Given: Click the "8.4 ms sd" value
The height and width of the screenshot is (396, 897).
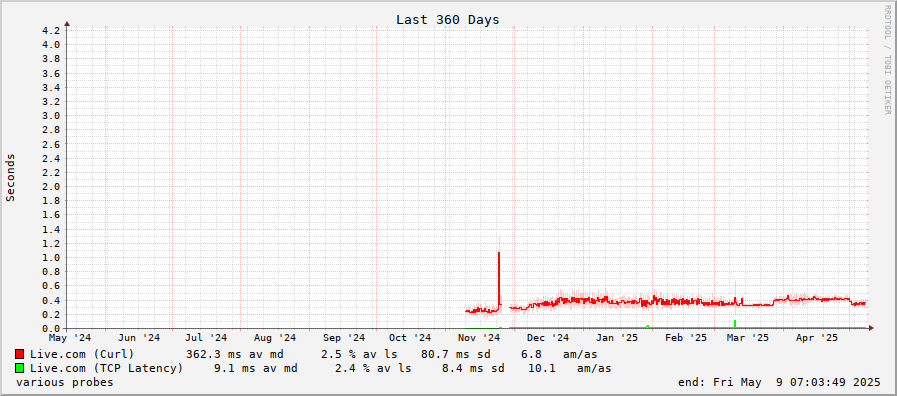Looking at the screenshot, I should click(473, 369).
